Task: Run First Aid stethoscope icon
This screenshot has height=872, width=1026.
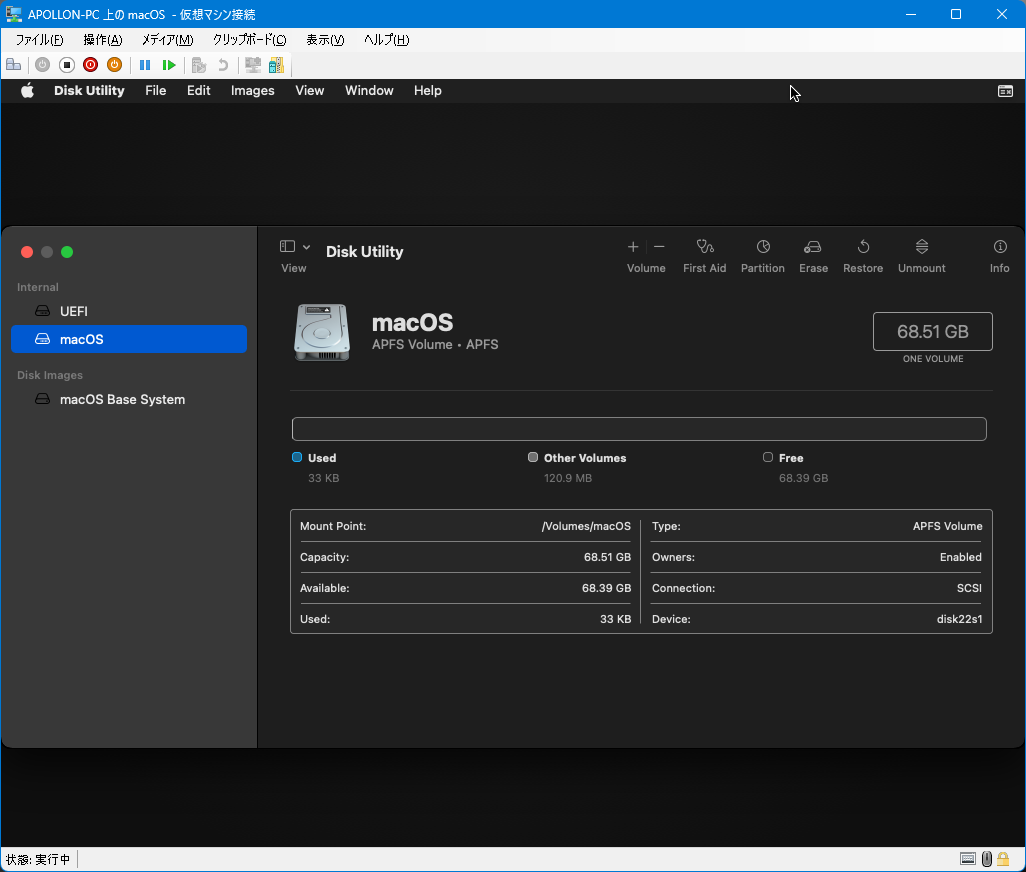Action: [705, 247]
